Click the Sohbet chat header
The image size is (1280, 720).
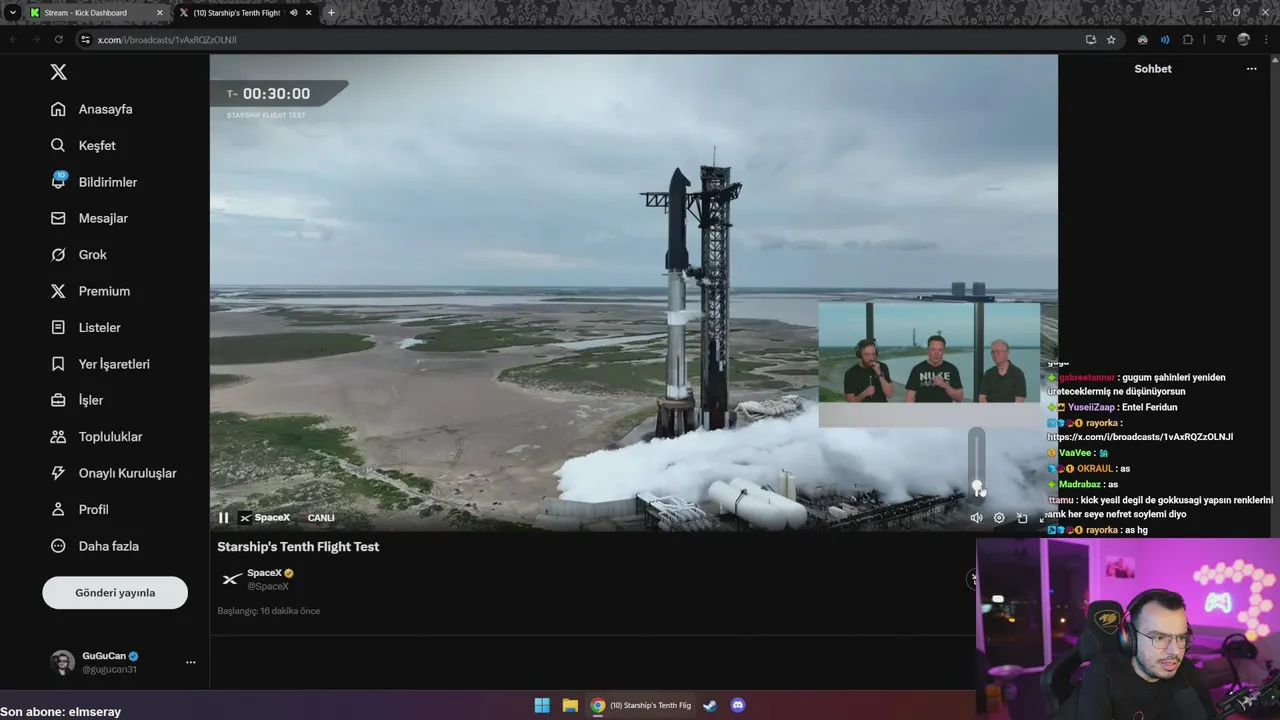1152,69
